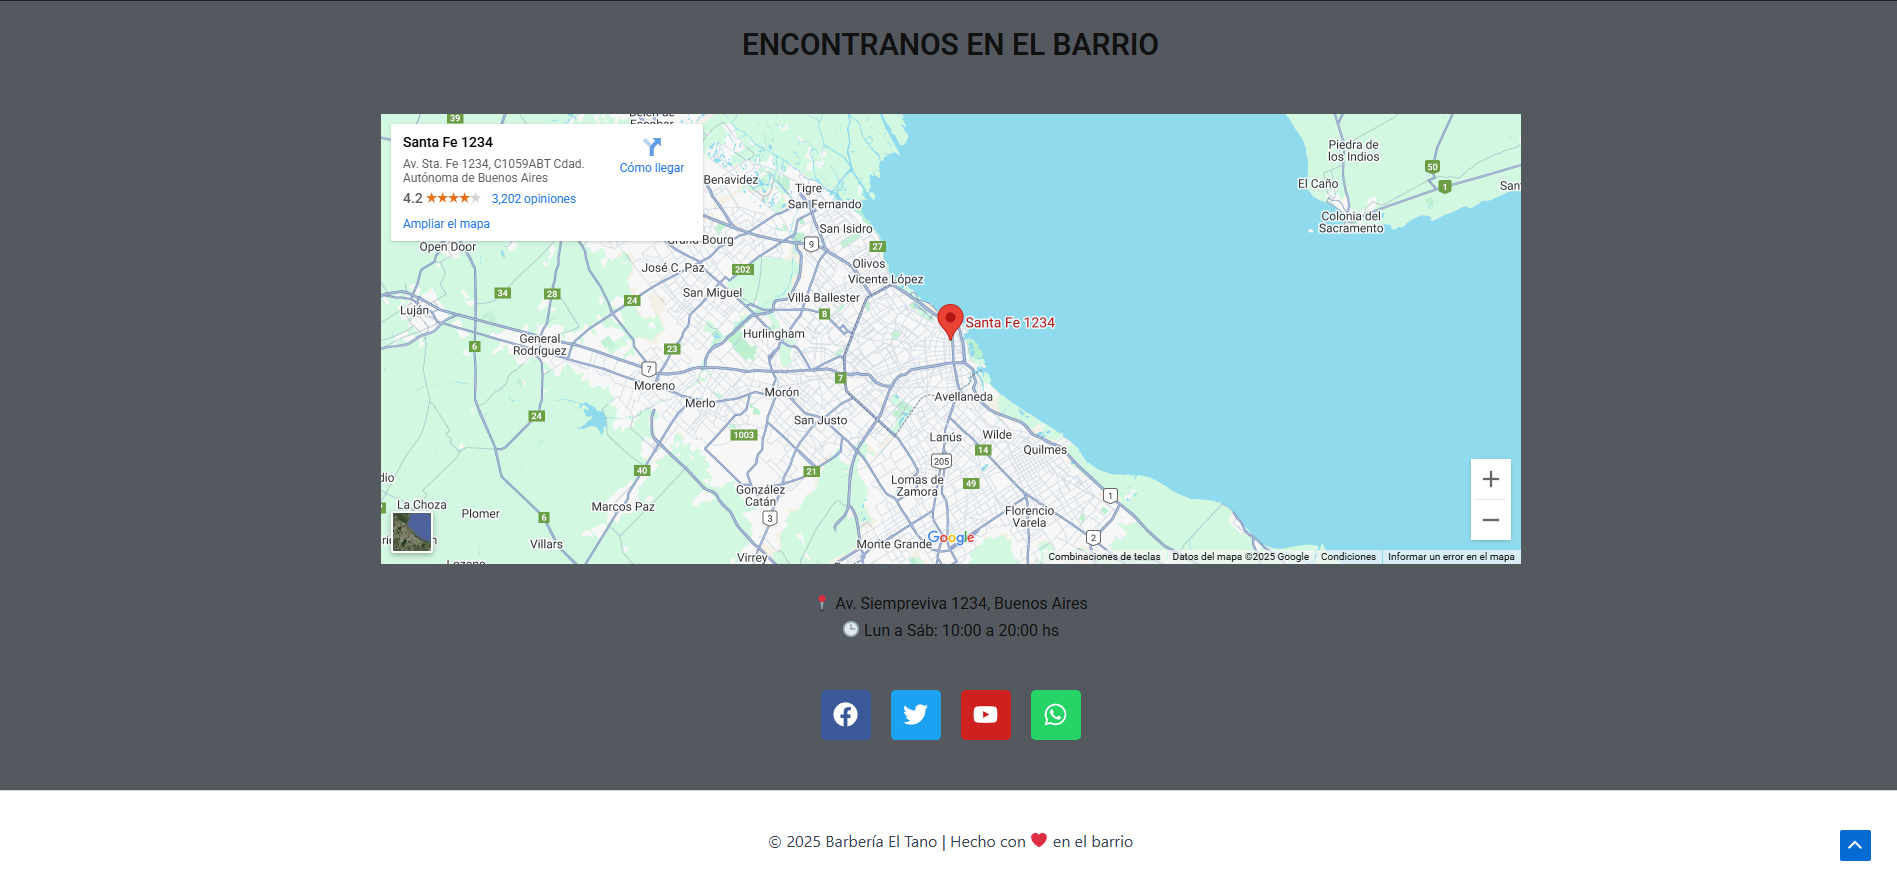Click the Florencio Varela map label
Viewport: 1897px width, 886px height.
click(x=1030, y=517)
